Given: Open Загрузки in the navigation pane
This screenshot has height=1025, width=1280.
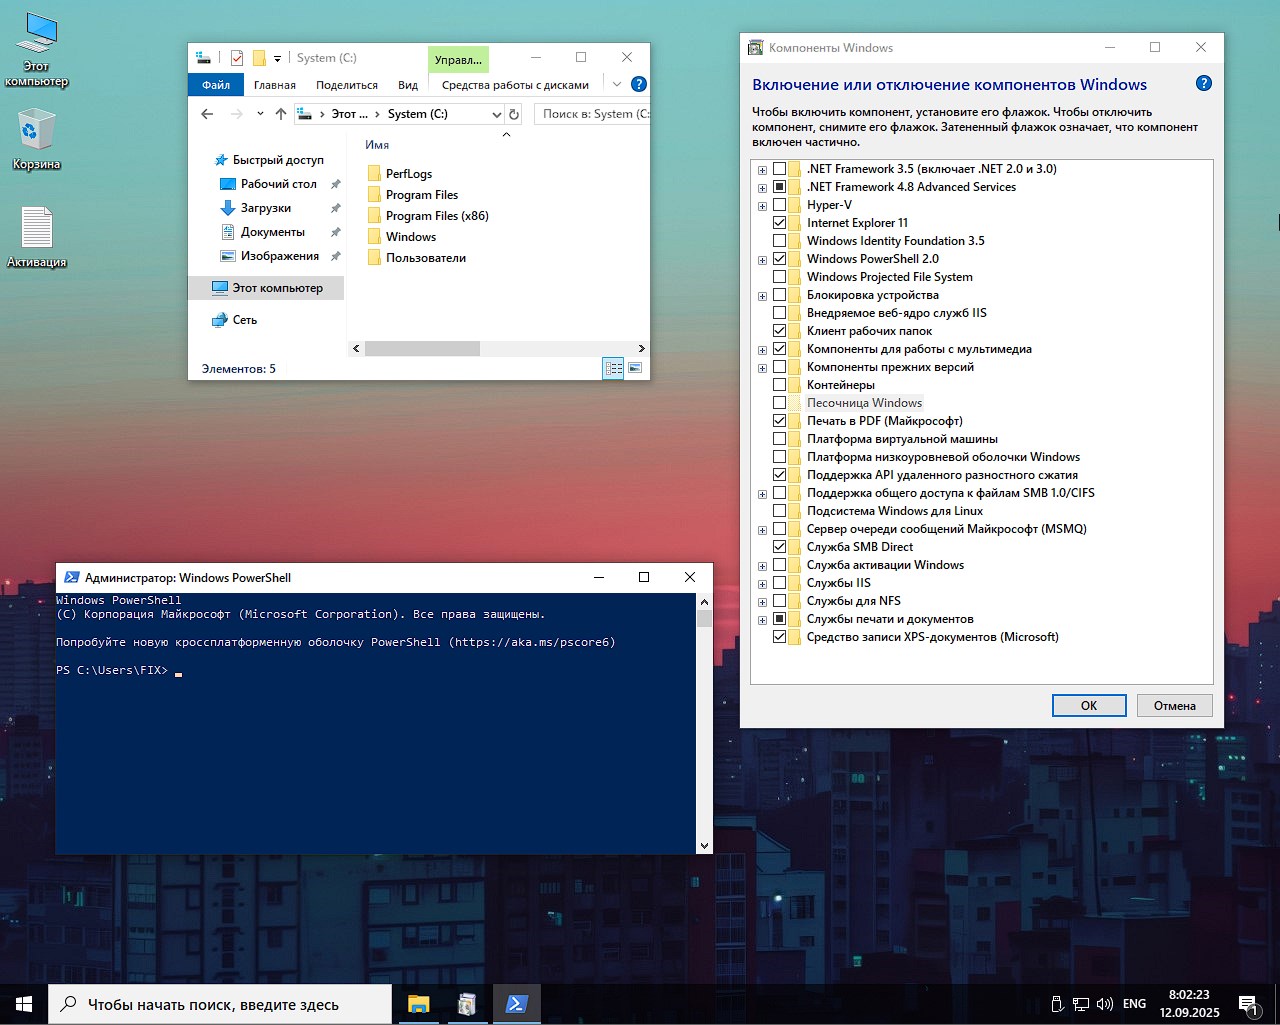Looking at the screenshot, I should (265, 208).
